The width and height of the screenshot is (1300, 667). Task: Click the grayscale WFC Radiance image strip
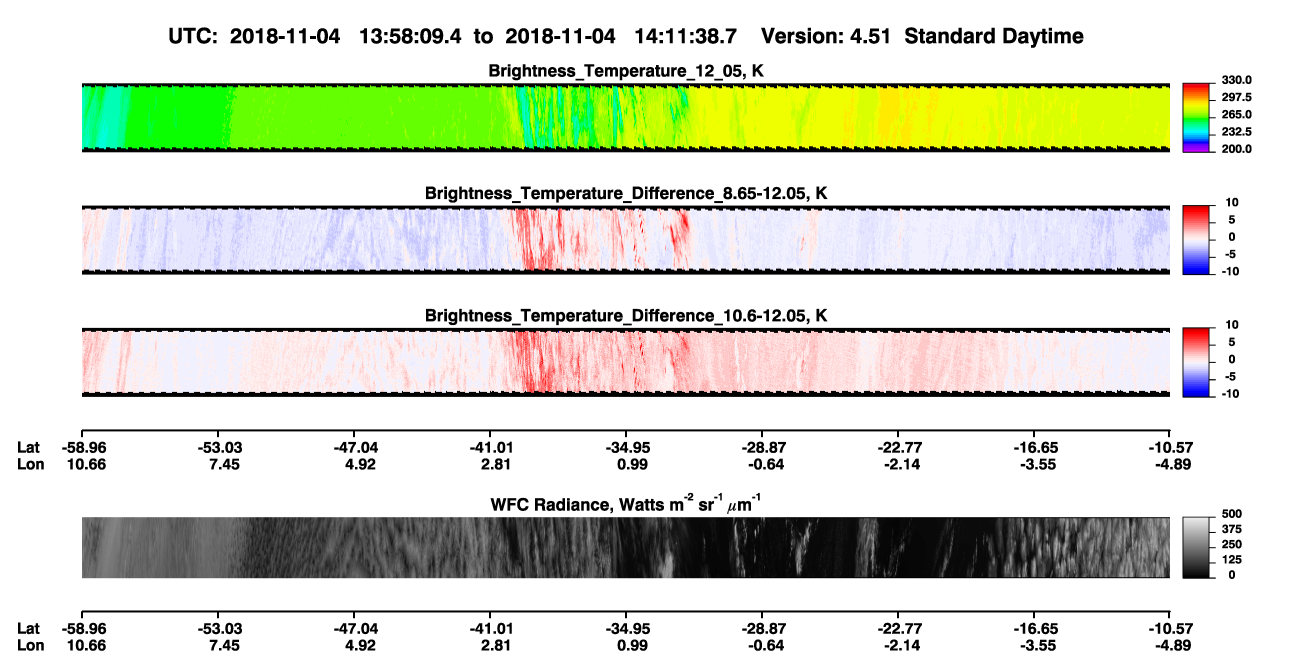point(625,547)
